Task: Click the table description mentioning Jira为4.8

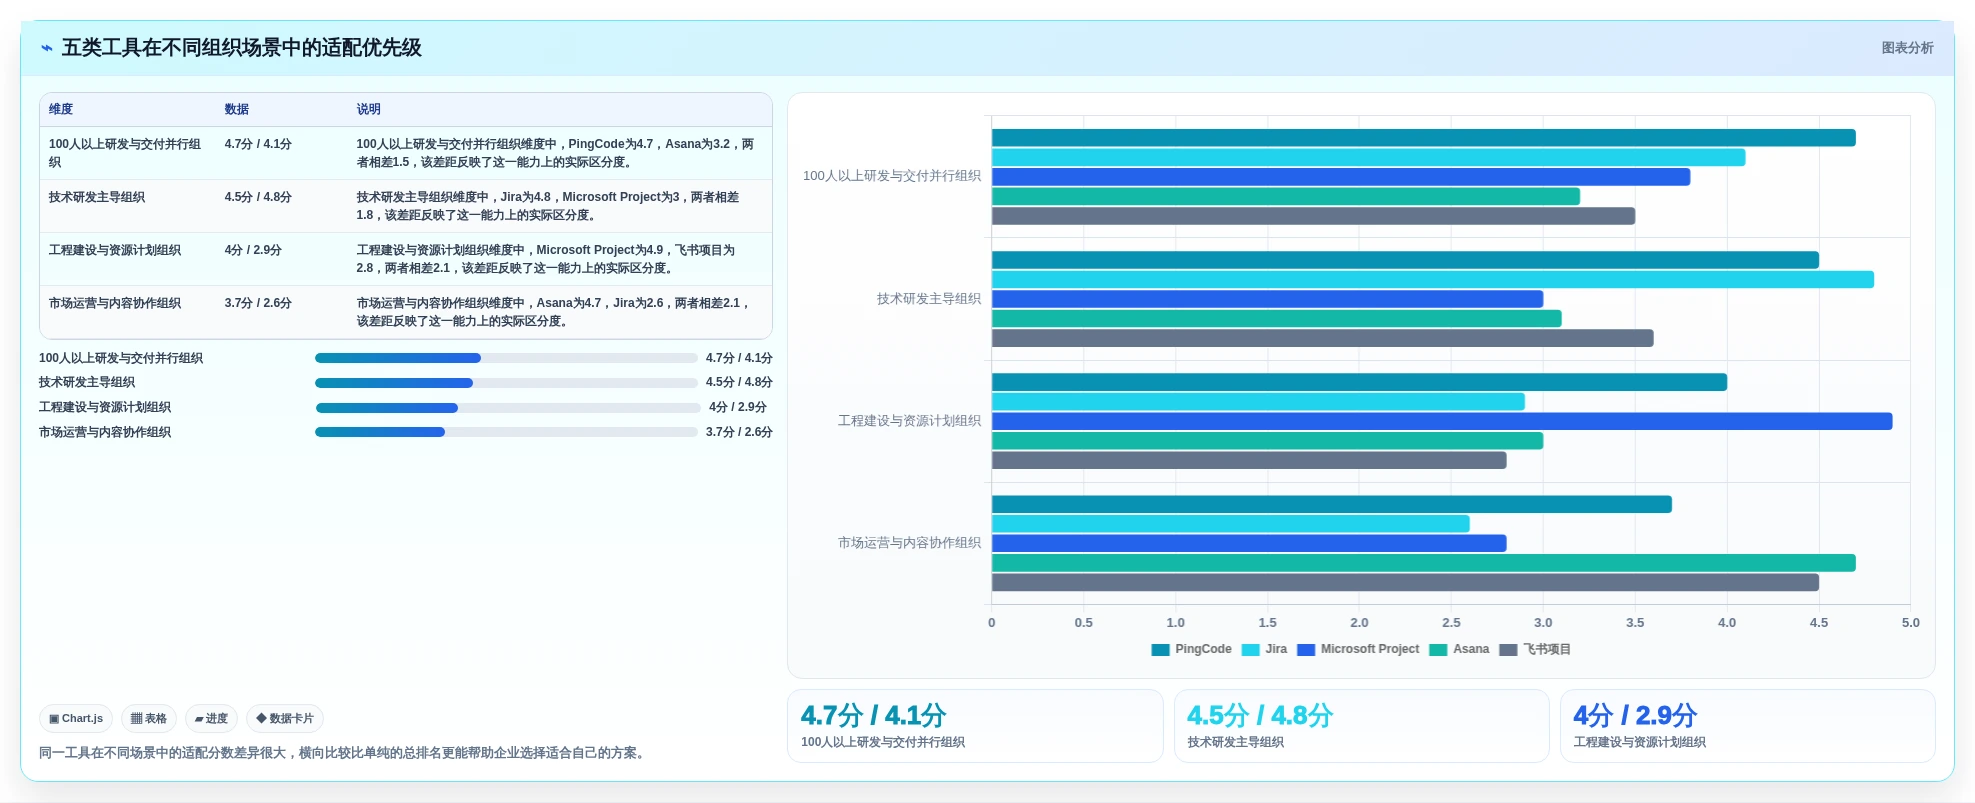Action: coord(548,206)
